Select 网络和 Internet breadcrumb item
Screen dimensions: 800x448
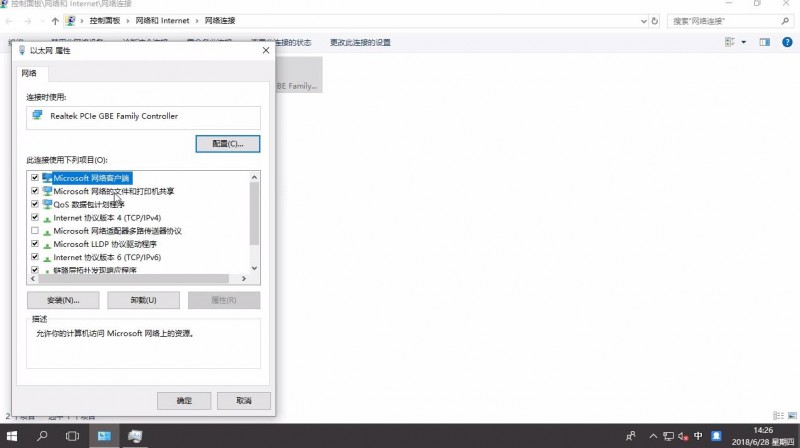coord(162,21)
